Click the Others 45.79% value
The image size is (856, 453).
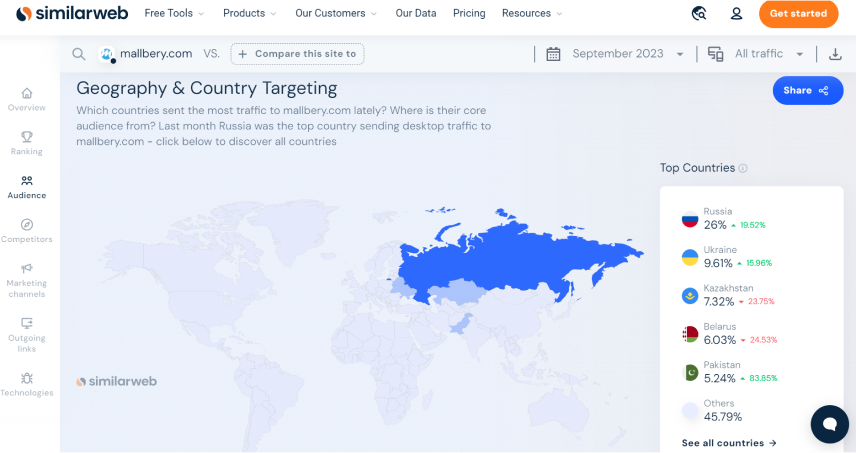[x=723, y=417]
